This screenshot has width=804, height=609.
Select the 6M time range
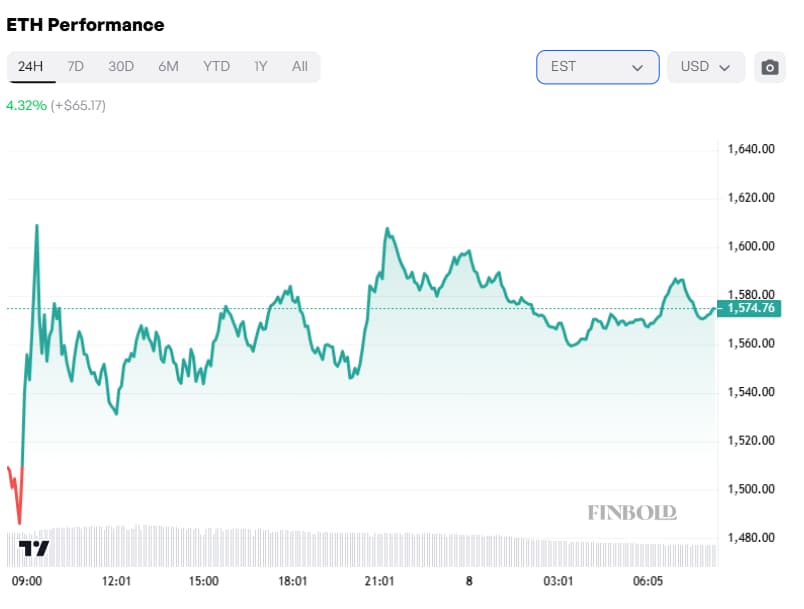click(168, 67)
